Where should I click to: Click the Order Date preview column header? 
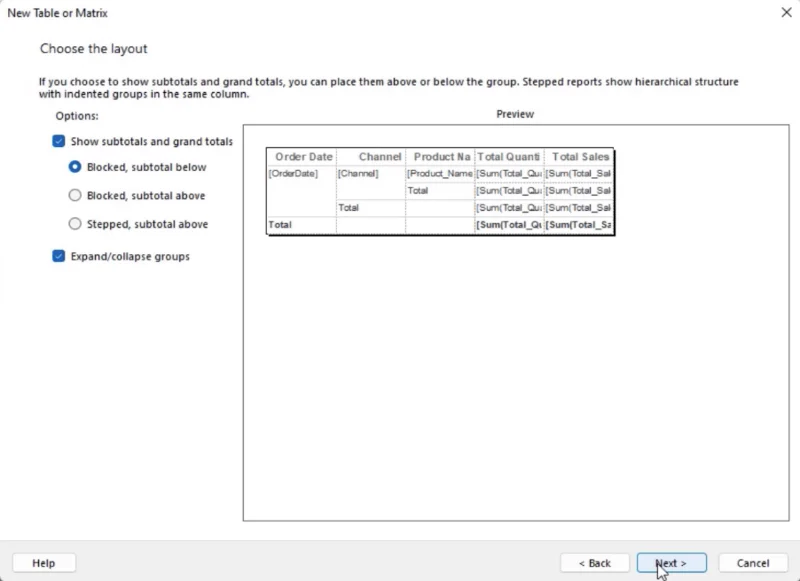tap(302, 157)
